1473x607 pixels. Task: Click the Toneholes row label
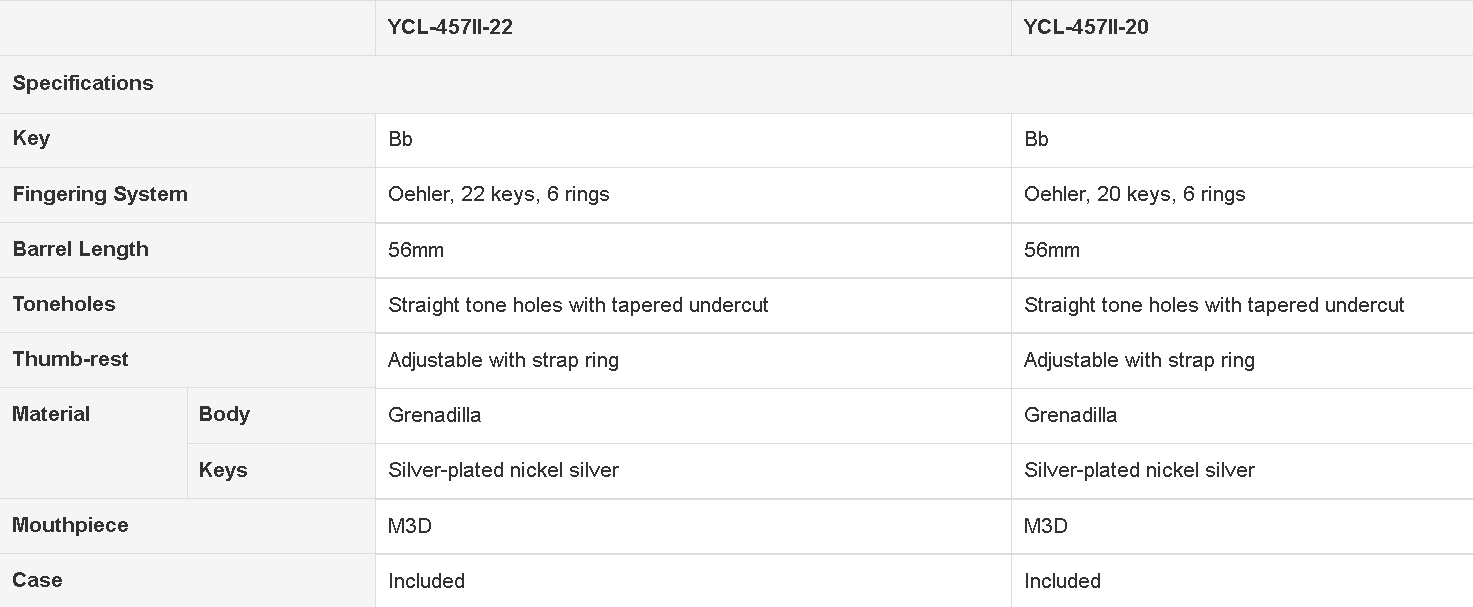64,304
